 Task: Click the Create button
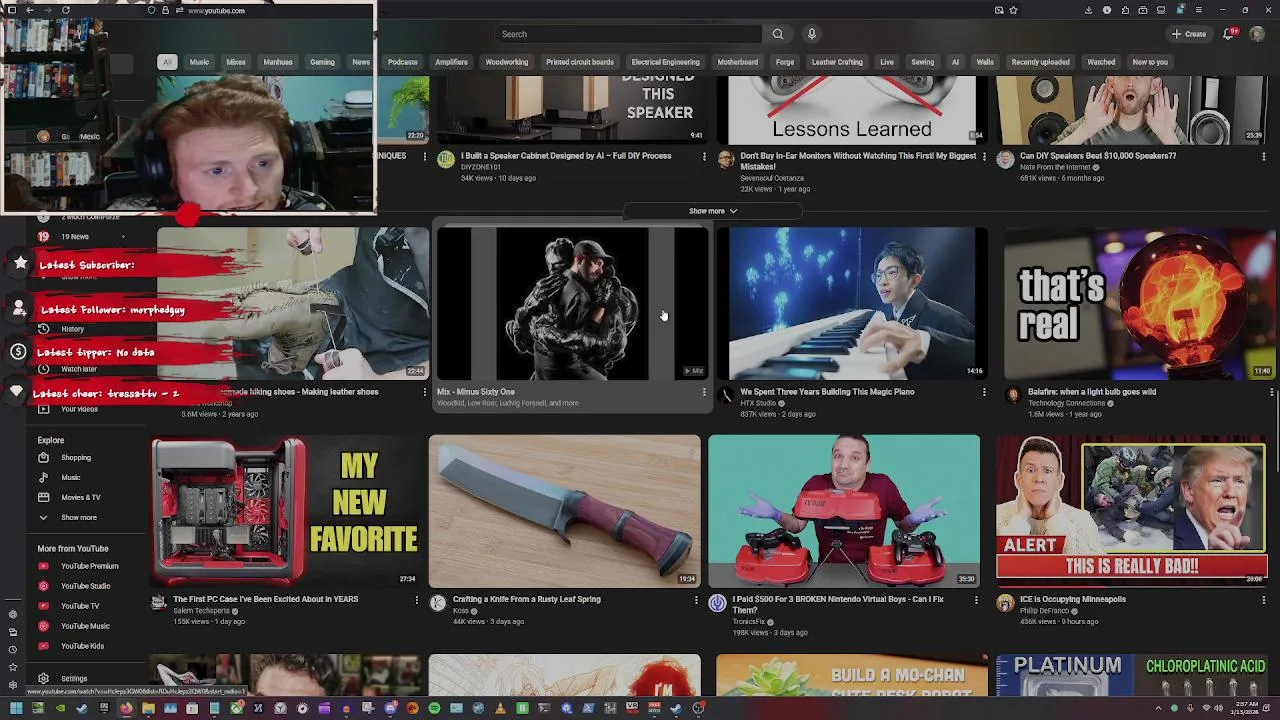(x=1189, y=34)
